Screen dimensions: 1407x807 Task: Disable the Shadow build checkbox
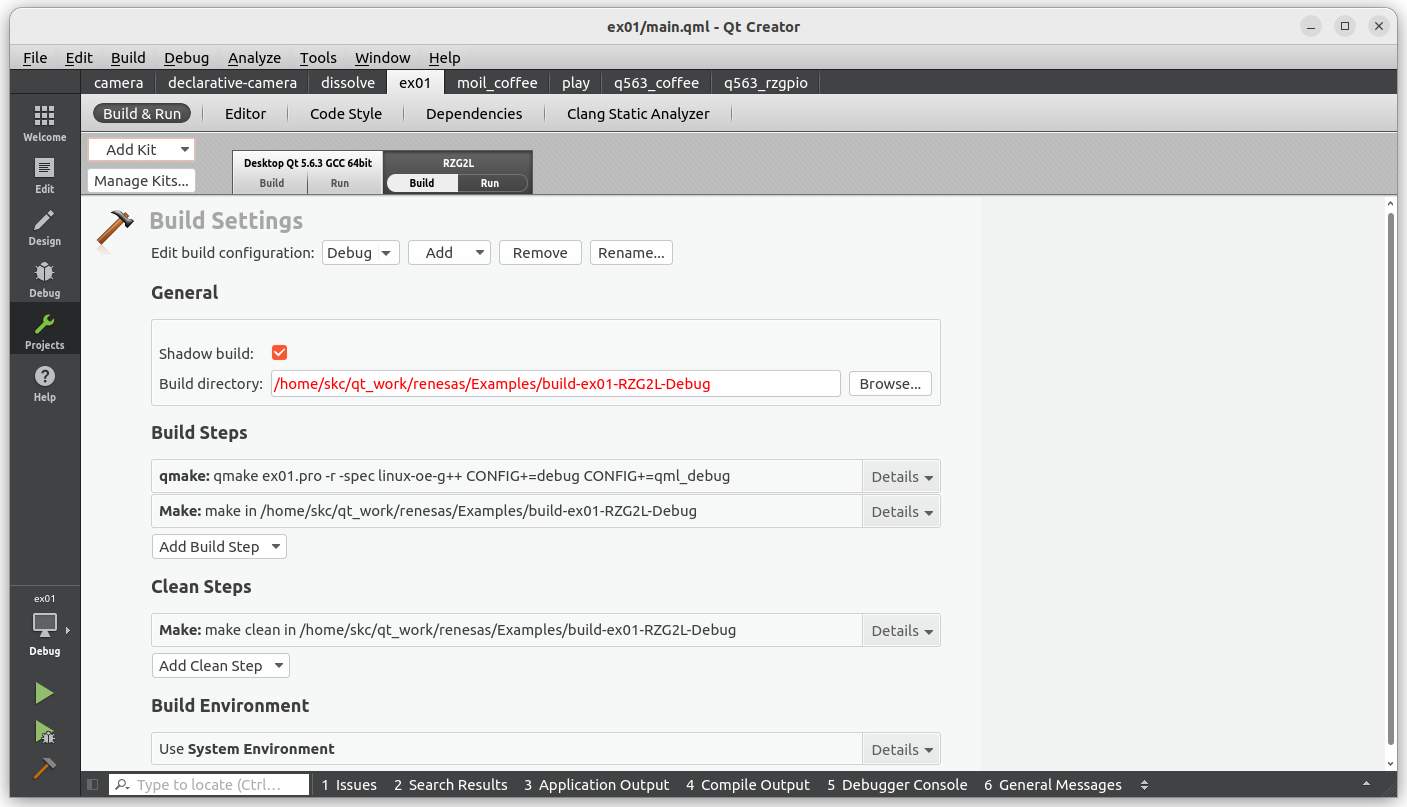point(279,352)
